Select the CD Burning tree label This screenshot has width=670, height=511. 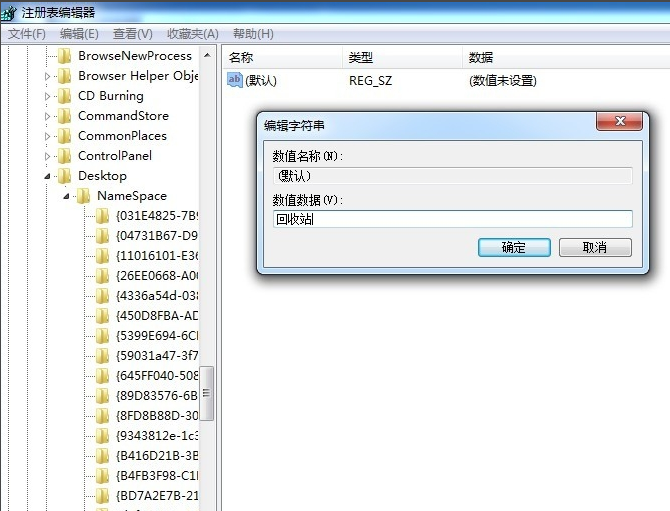[111, 96]
